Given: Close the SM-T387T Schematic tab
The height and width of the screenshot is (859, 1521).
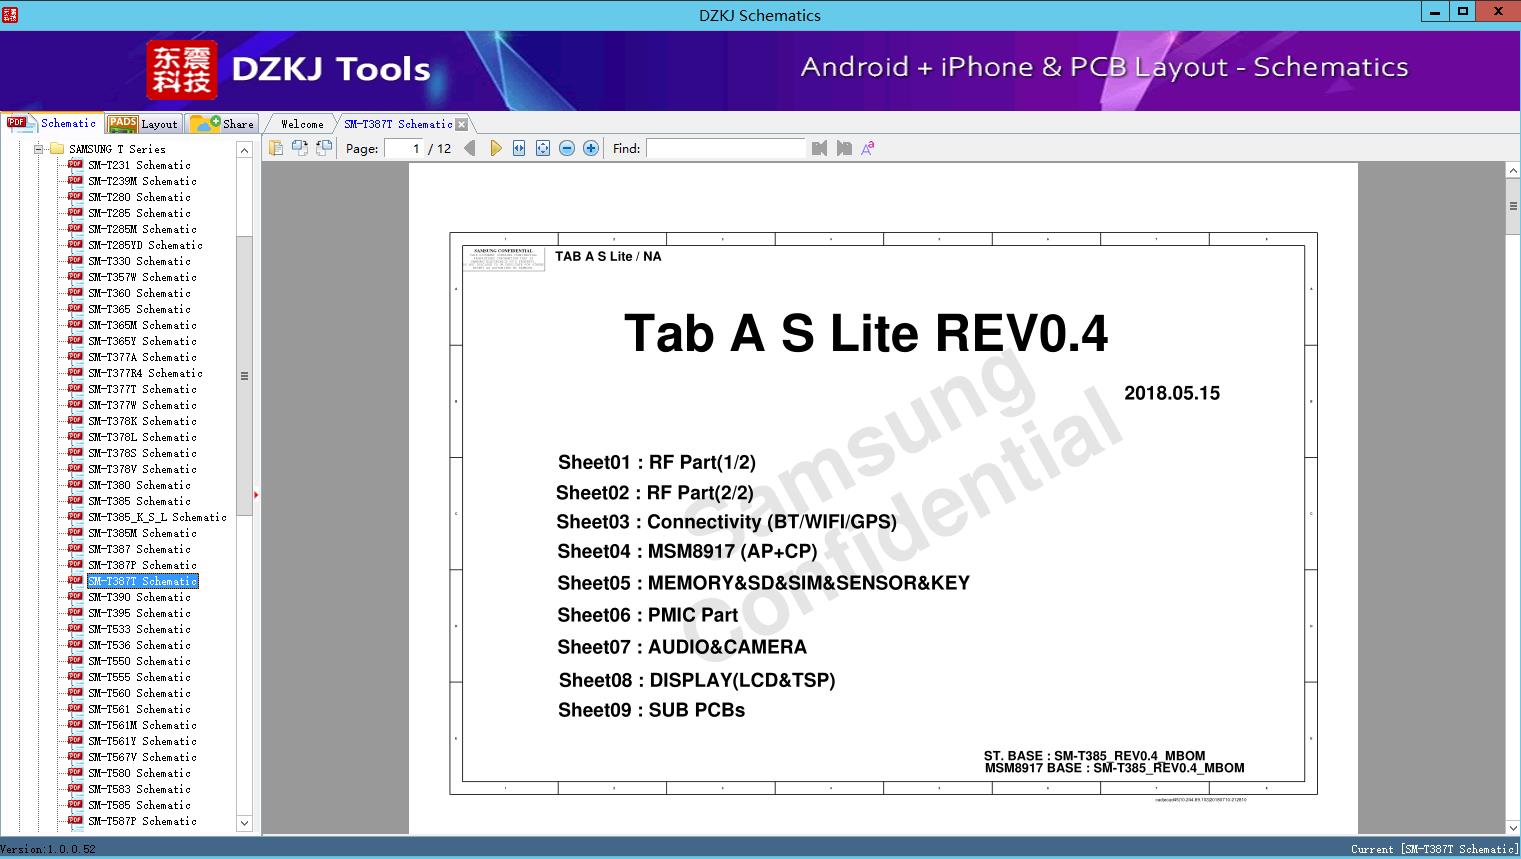Looking at the screenshot, I should pos(461,124).
